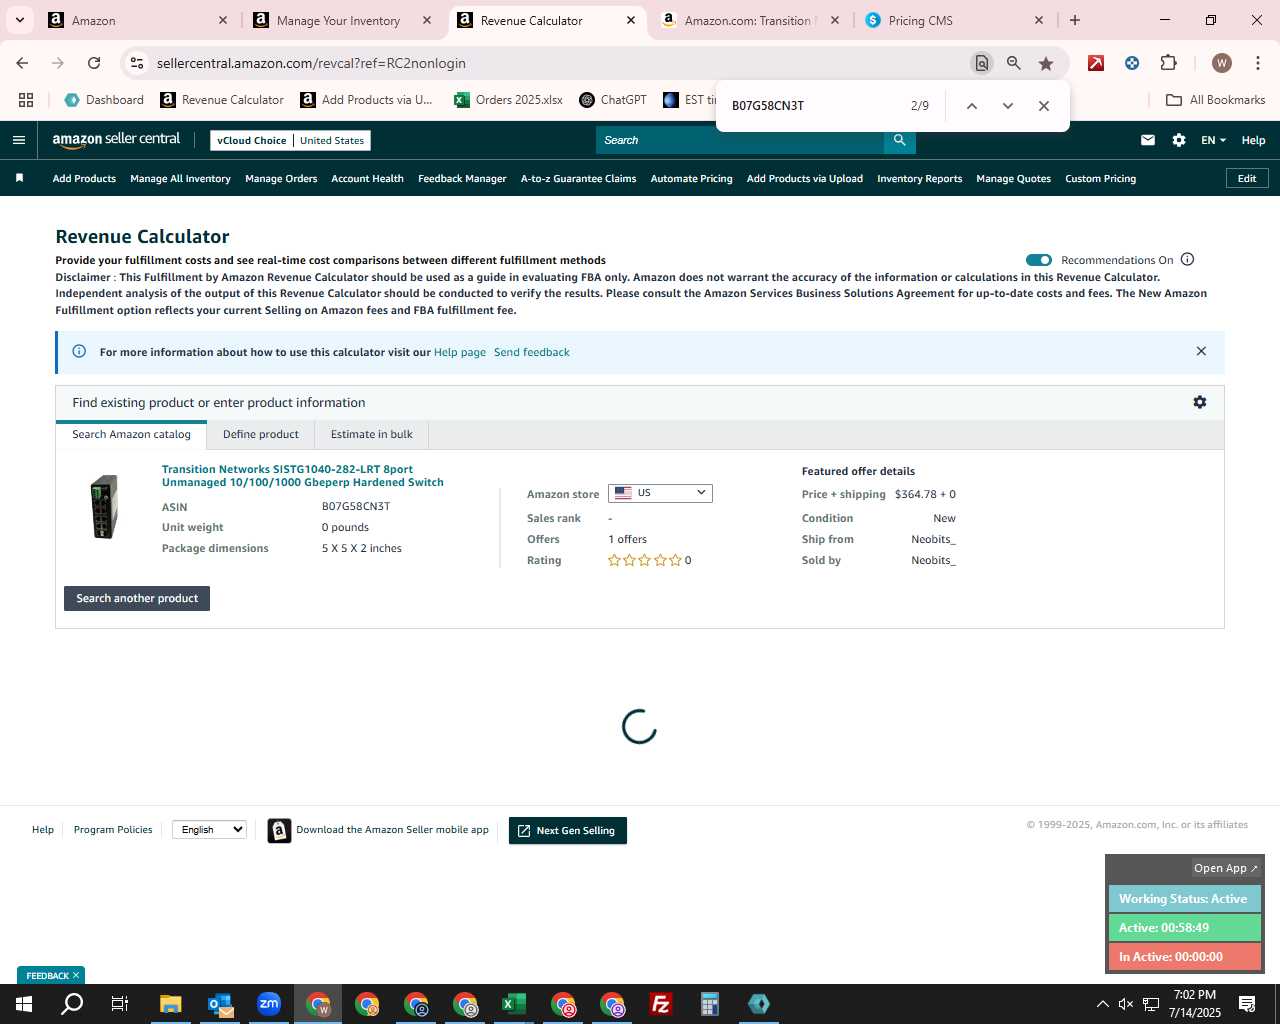1280x1024 pixels.
Task: Open the messages envelope icon
Action: point(1148,140)
